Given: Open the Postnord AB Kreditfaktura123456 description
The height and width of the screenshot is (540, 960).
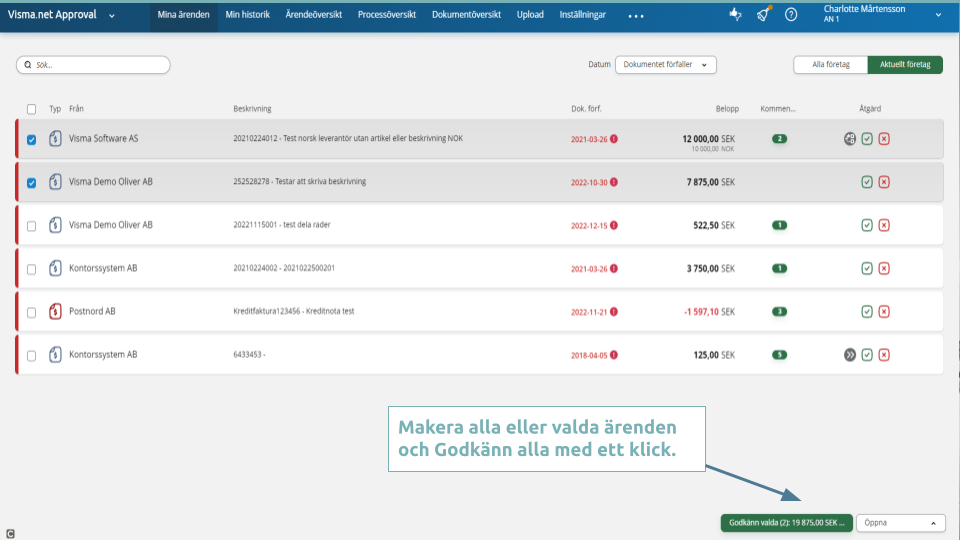Looking at the screenshot, I should [293, 311].
